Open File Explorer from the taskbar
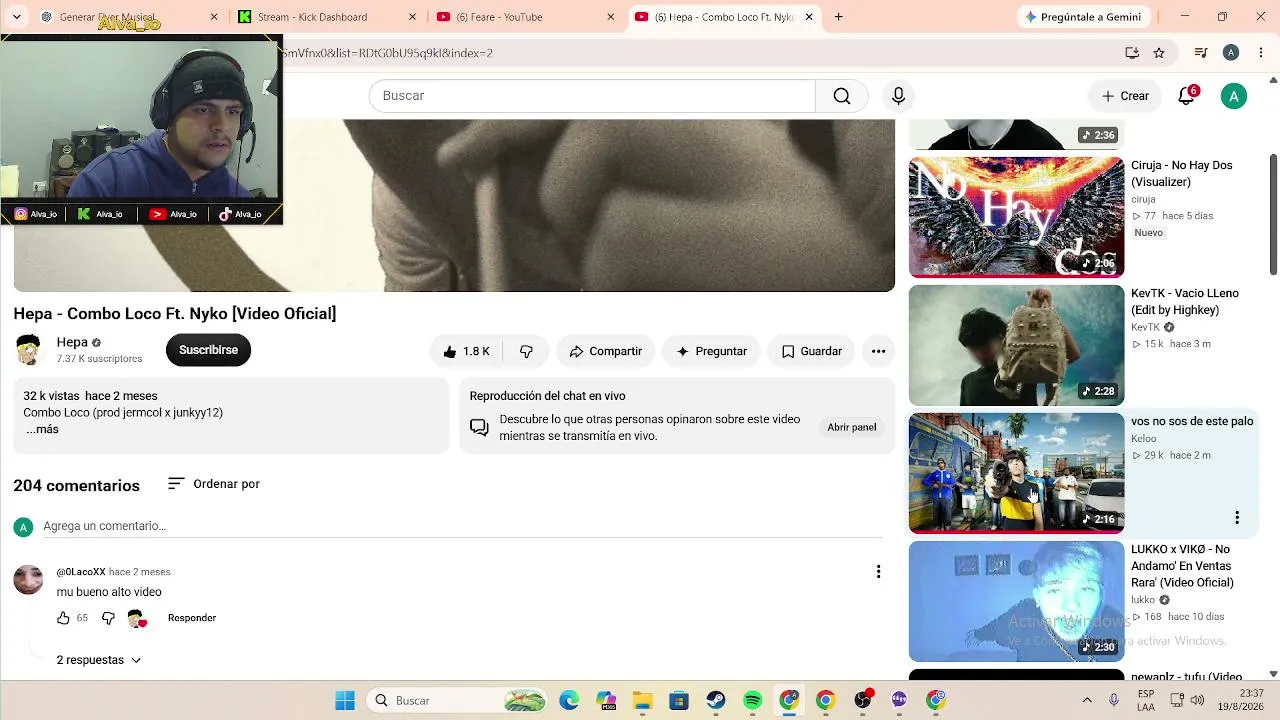This screenshot has width=1280, height=720. 642,701
